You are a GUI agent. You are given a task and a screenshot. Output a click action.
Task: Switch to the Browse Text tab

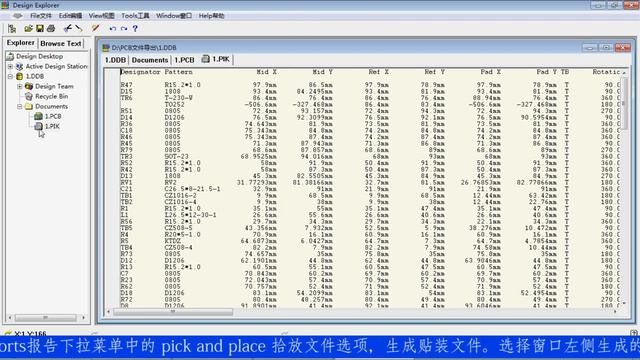[61, 43]
